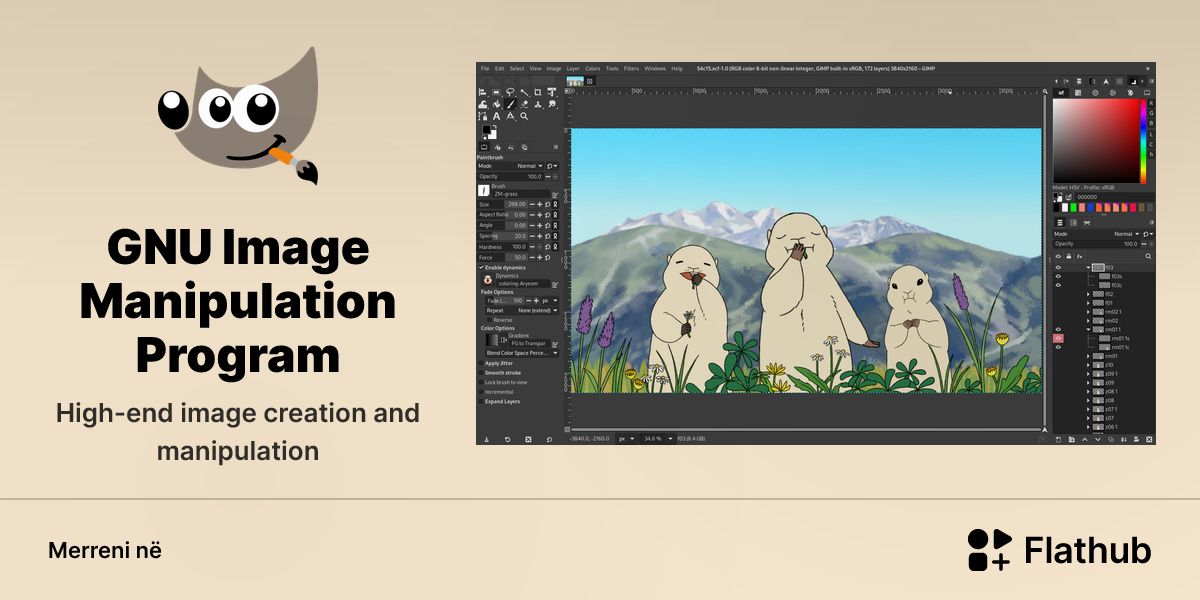Enable the Reverse fade checkbox
1200x600 pixels.
tap(489, 320)
